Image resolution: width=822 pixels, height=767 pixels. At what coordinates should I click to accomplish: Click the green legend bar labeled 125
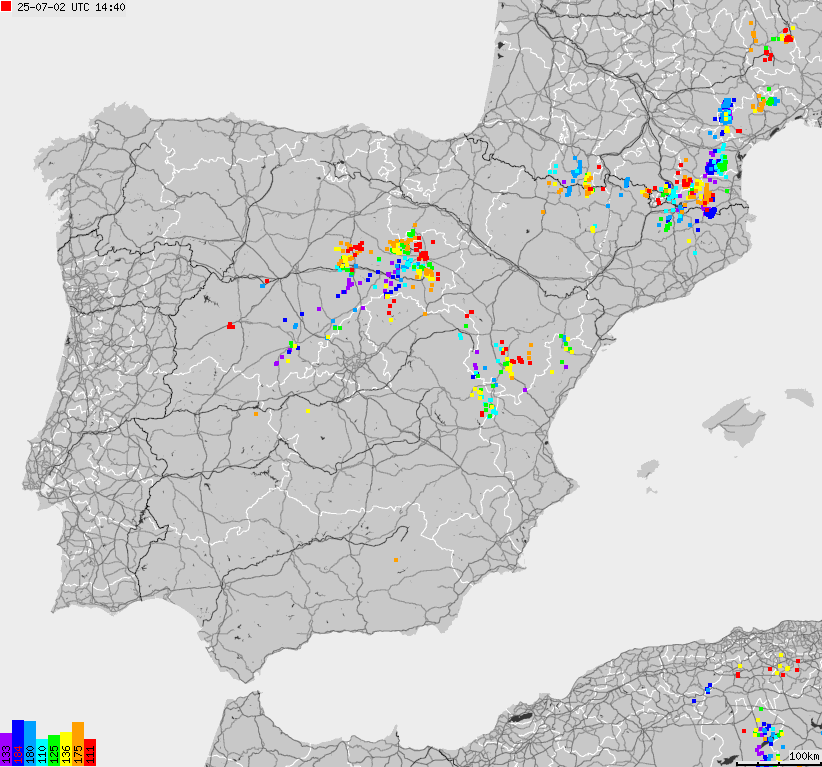coord(54,750)
